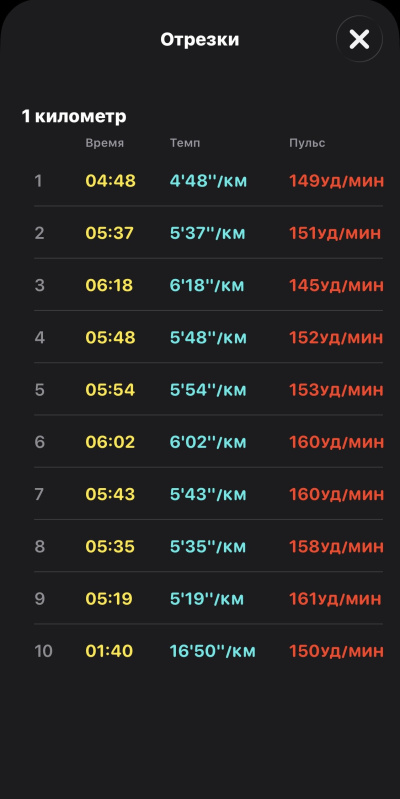This screenshot has height=799, width=400.
Task: Tap the time 06:02 in segment 6
Action: coord(111,442)
